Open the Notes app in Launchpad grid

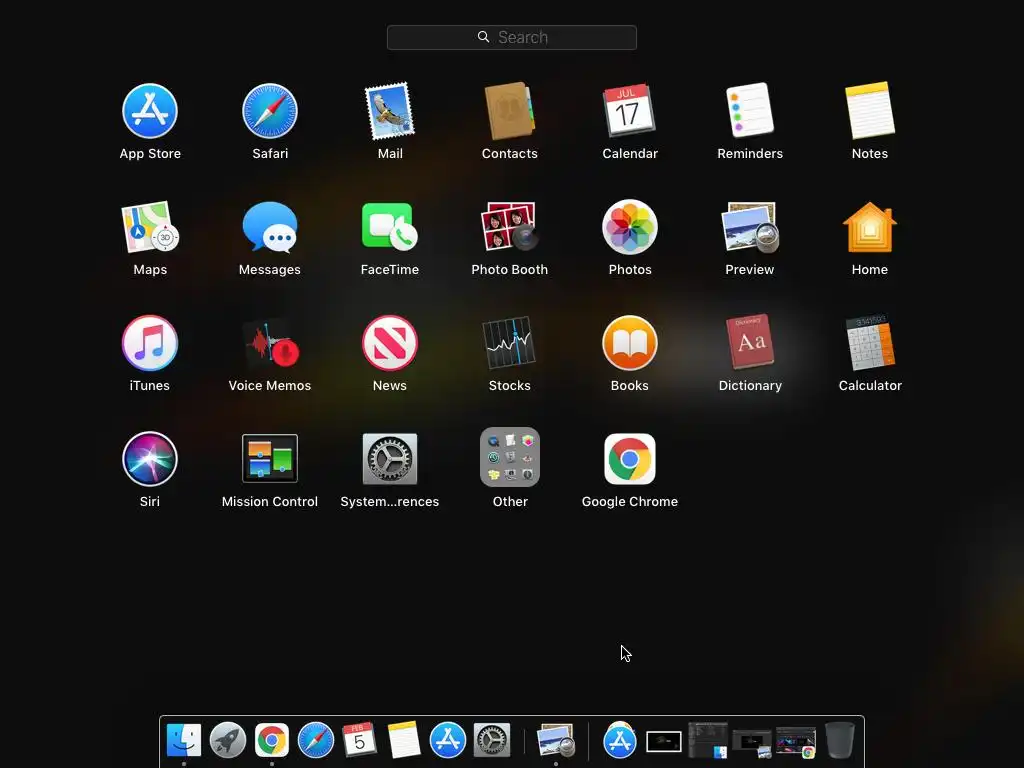click(870, 110)
